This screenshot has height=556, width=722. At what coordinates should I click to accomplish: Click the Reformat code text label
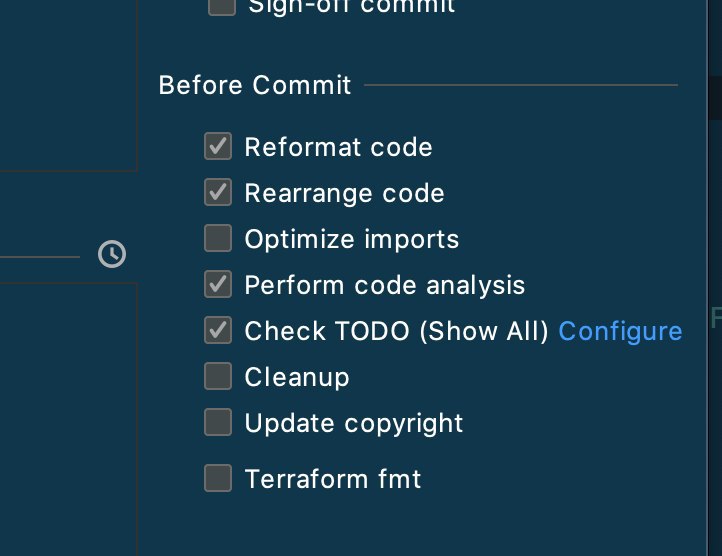point(338,147)
